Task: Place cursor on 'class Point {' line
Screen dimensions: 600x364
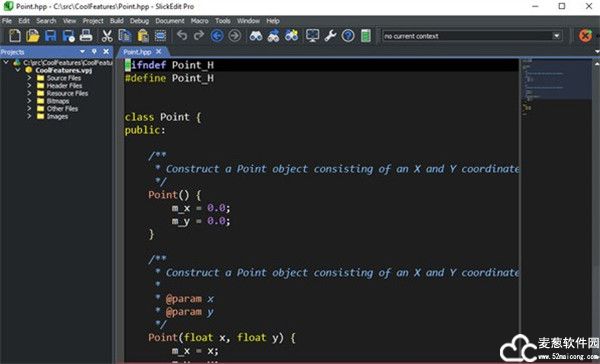Action: click(x=162, y=117)
